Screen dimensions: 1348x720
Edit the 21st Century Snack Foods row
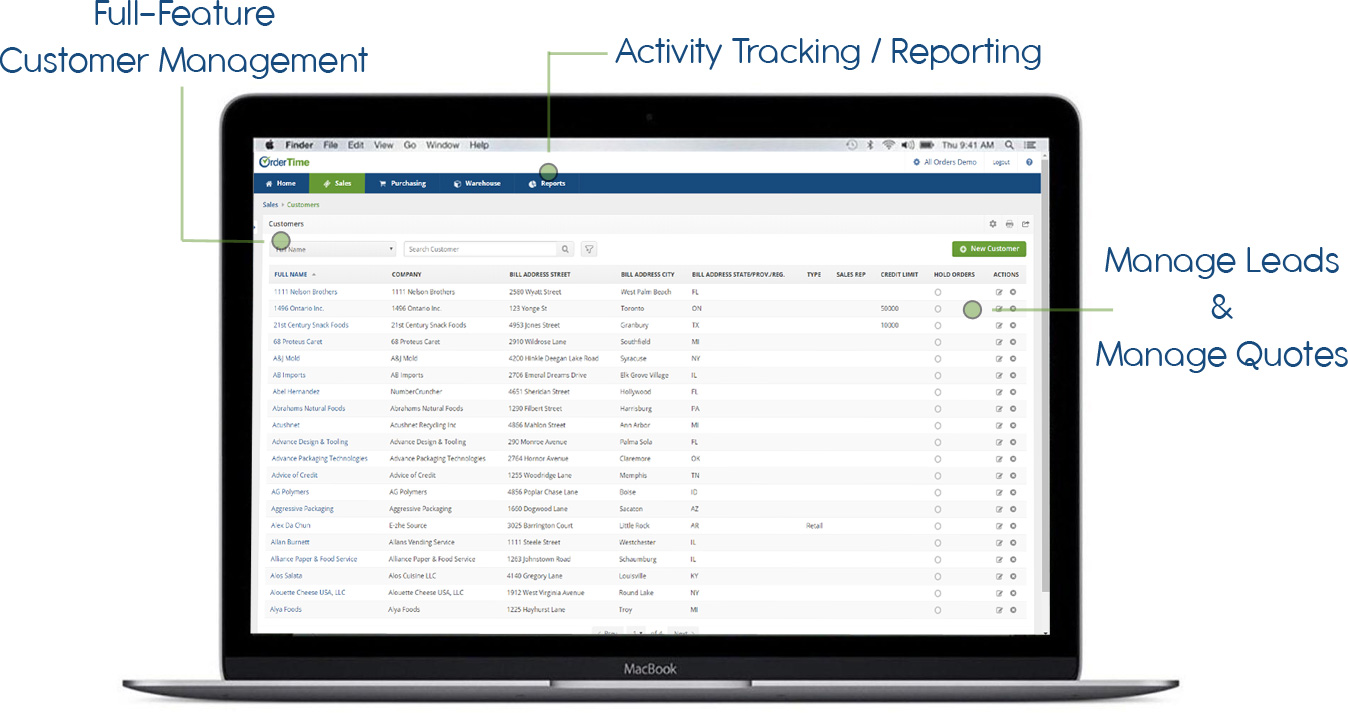point(999,325)
